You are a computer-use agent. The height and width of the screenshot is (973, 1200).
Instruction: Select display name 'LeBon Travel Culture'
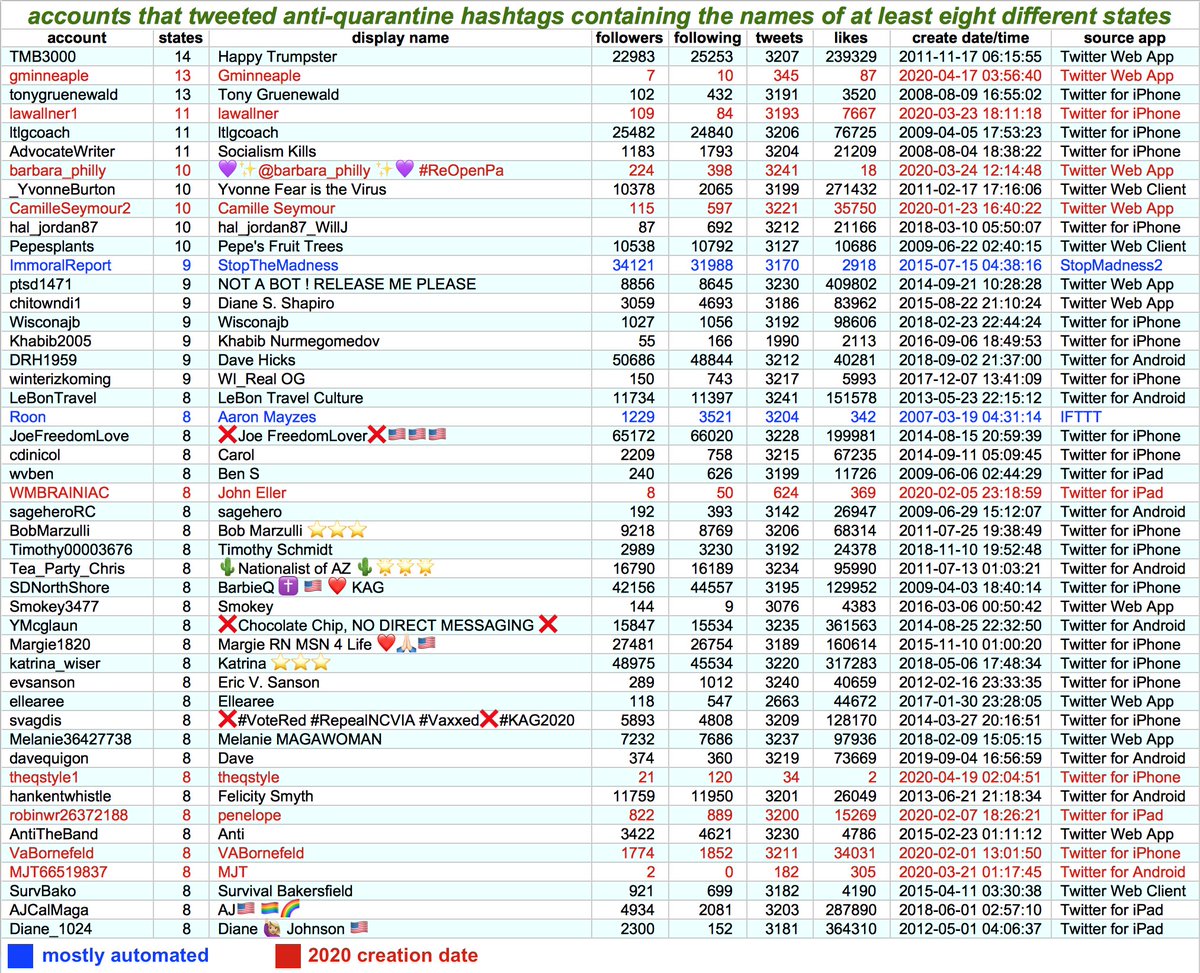click(290, 398)
